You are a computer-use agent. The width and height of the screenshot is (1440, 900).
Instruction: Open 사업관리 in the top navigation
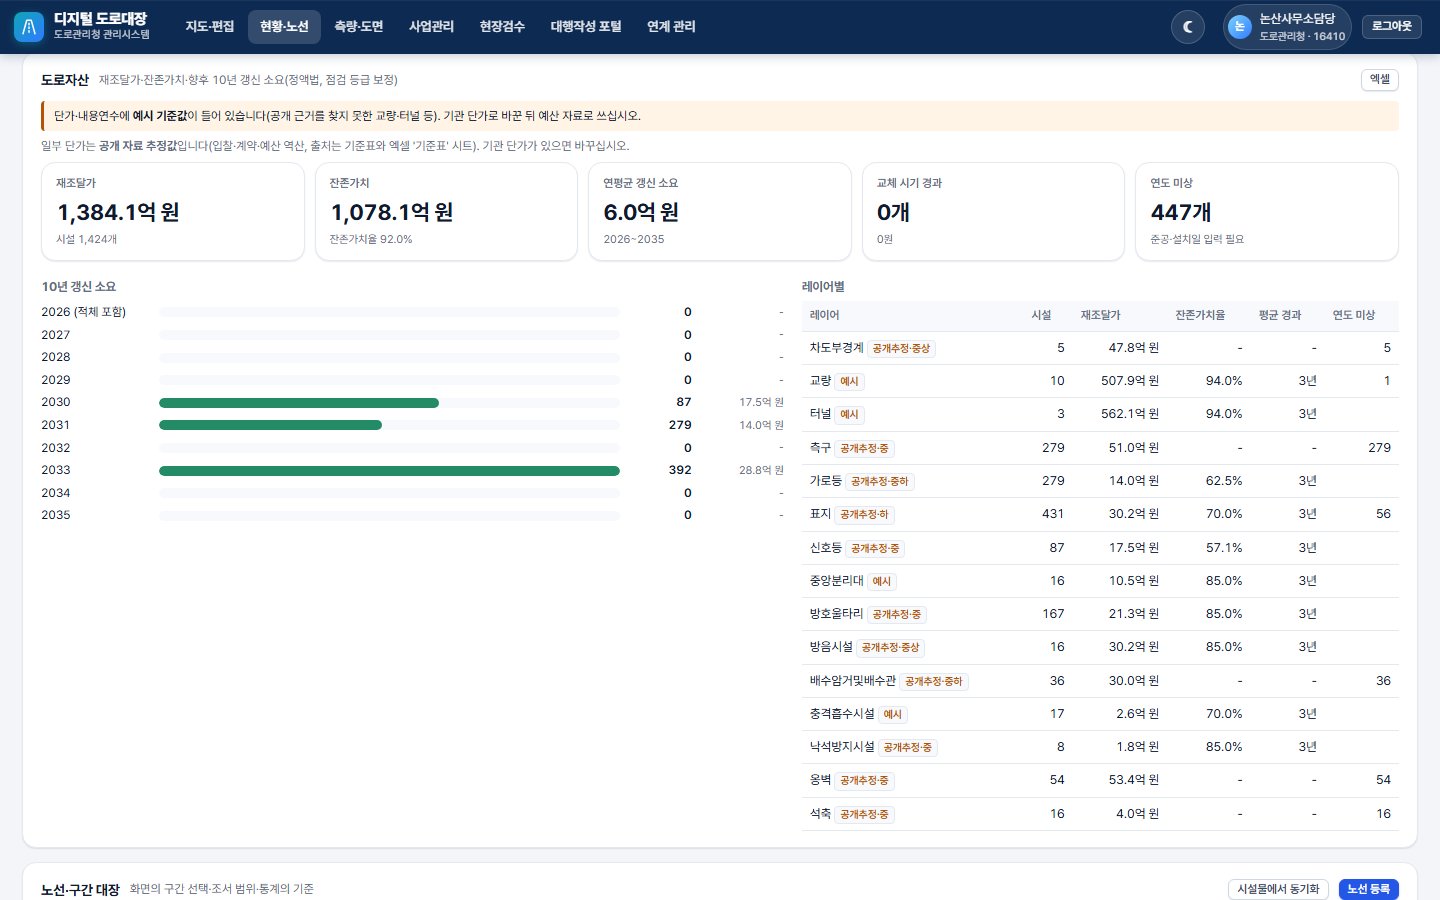click(x=432, y=27)
